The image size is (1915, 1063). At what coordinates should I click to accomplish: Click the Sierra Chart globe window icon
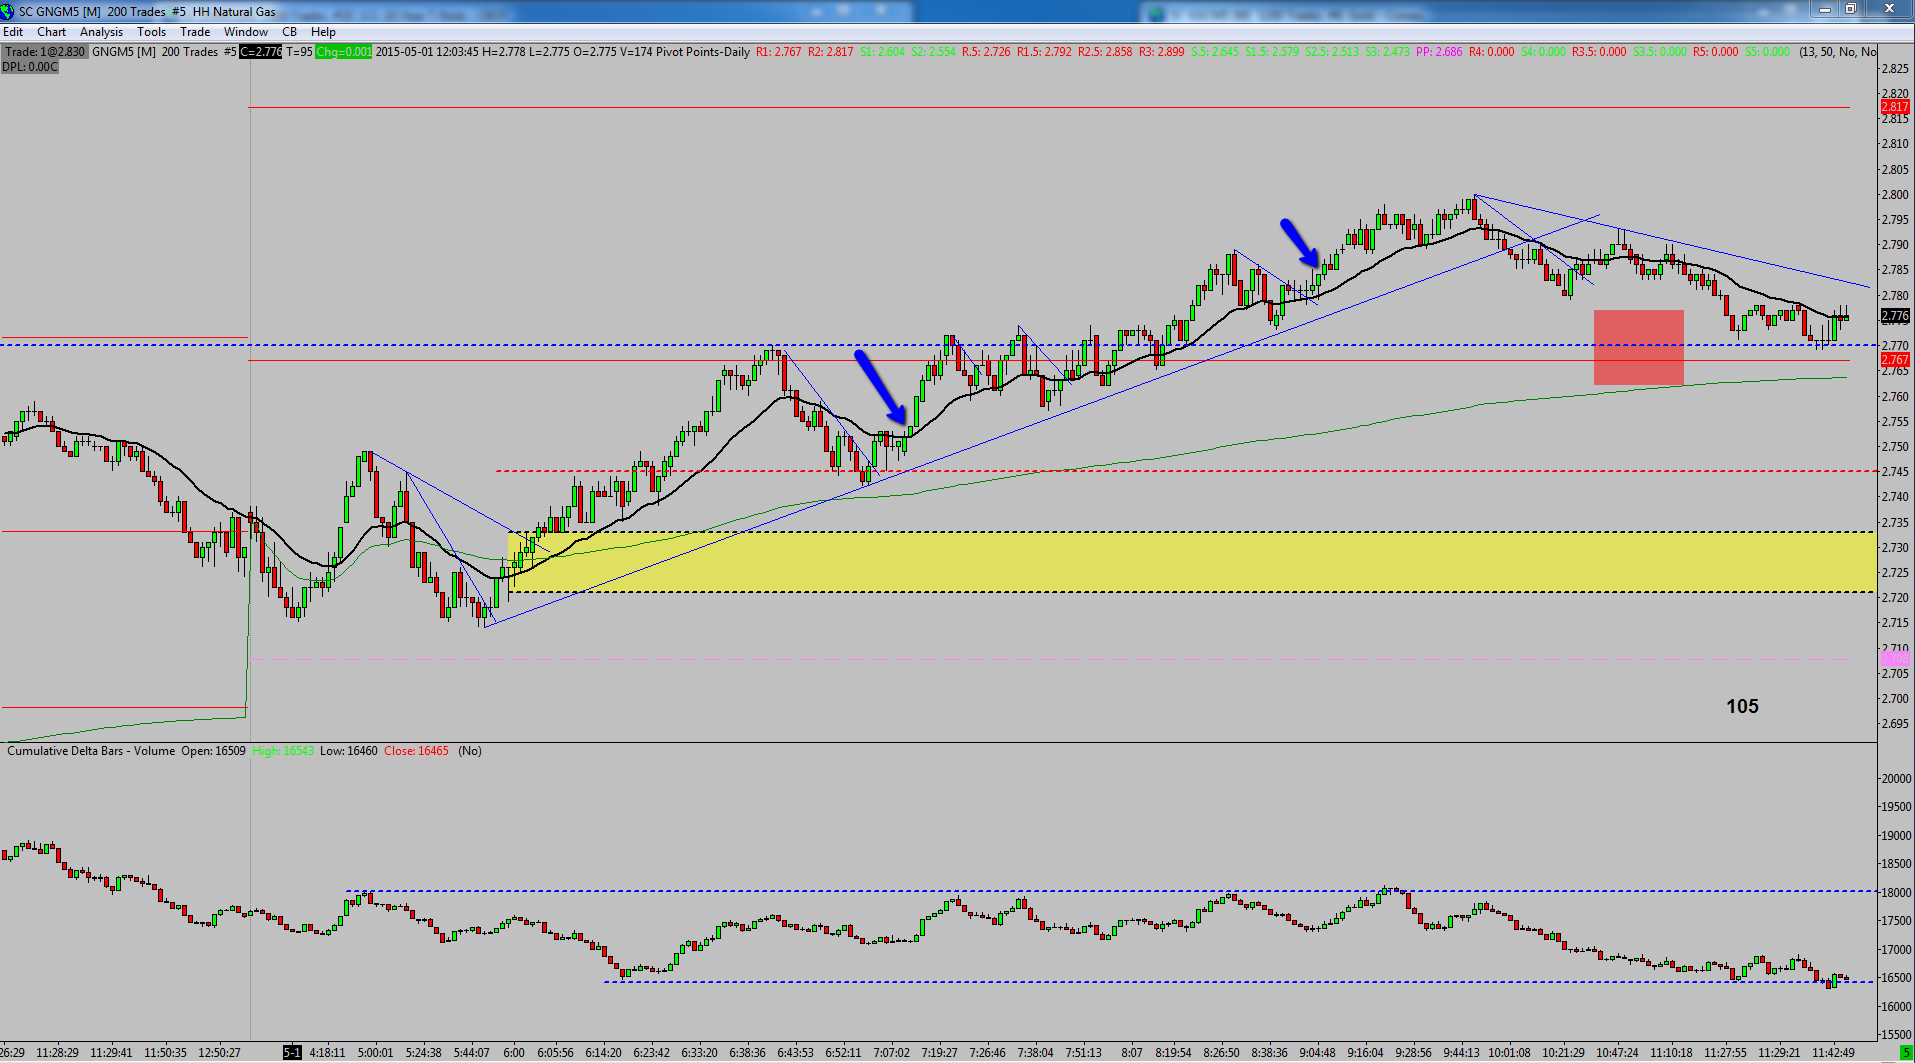point(8,11)
